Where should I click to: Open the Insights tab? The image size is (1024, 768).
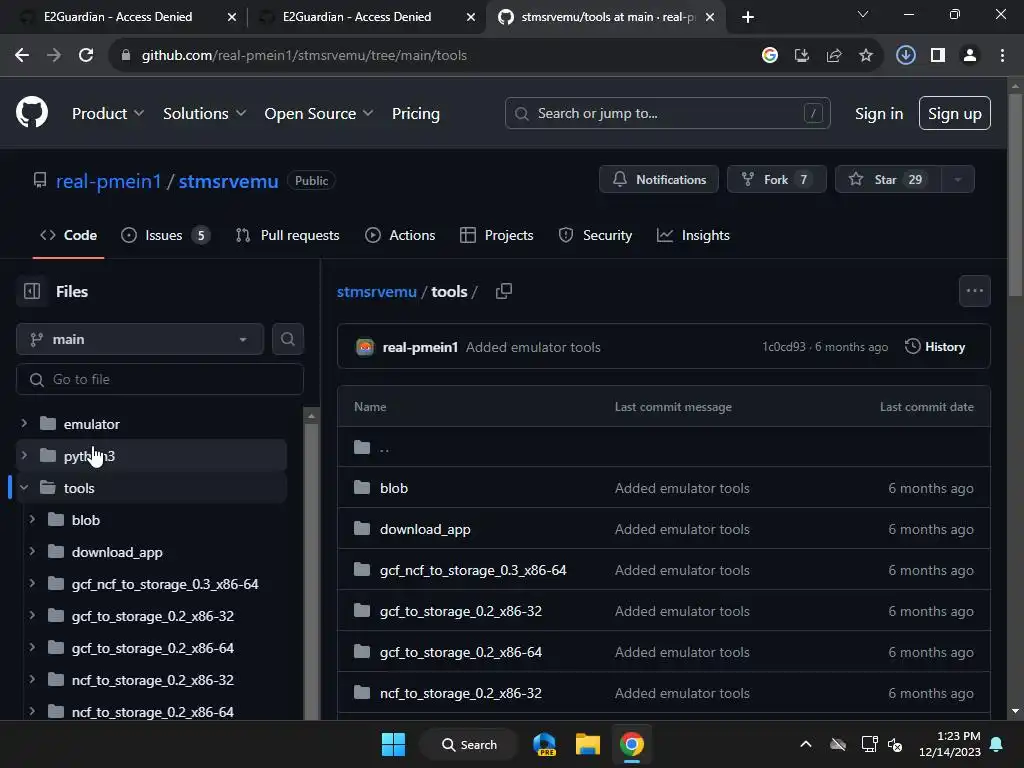pos(693,235)
